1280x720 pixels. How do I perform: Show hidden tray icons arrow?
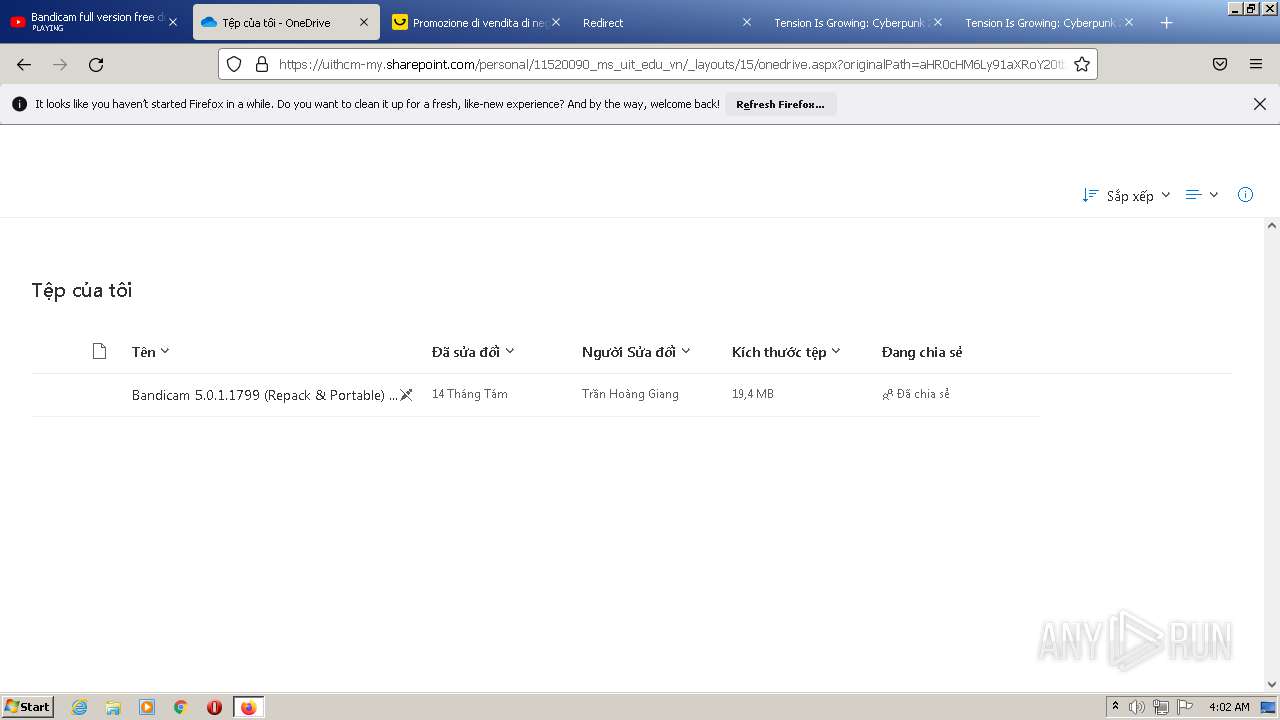click(x=1115, y=707)
